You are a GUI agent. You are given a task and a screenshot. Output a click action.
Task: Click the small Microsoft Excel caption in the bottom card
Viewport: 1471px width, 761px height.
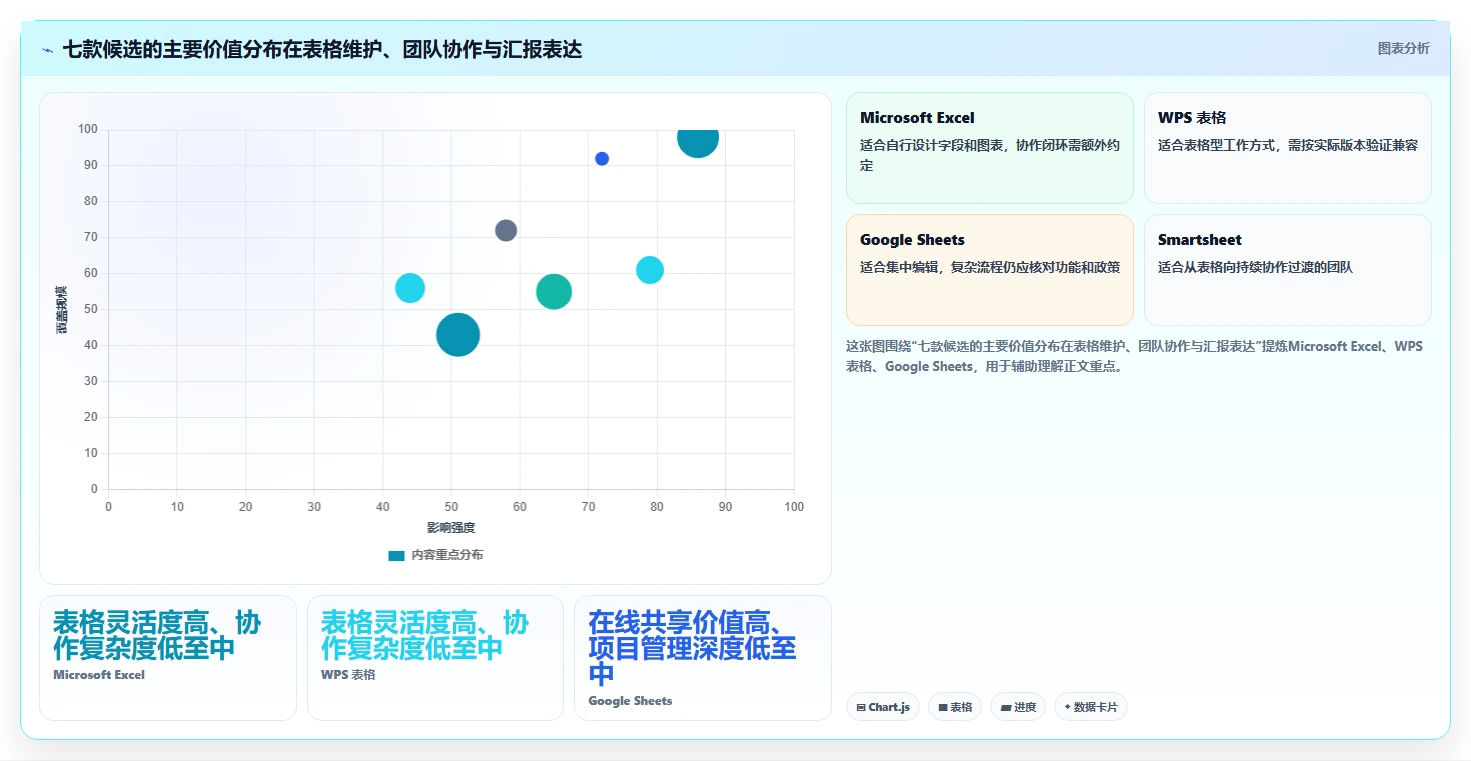[x=99, y=675]
